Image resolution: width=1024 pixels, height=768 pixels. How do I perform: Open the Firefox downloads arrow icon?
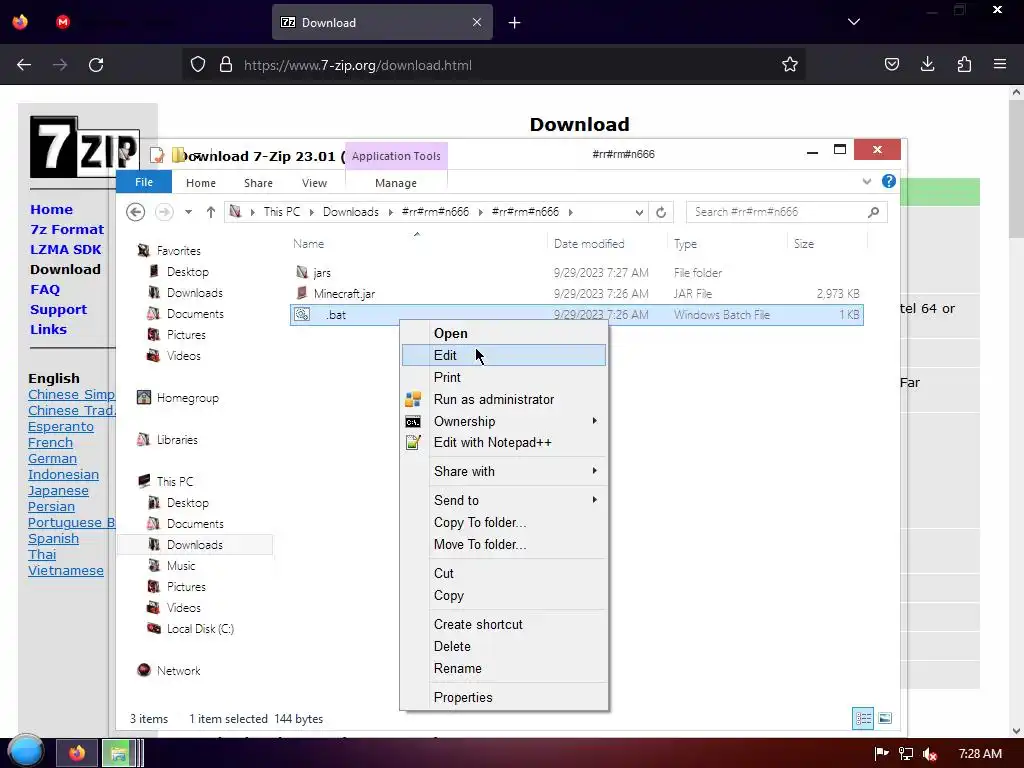pyautogui.click(x=927, y=65)
